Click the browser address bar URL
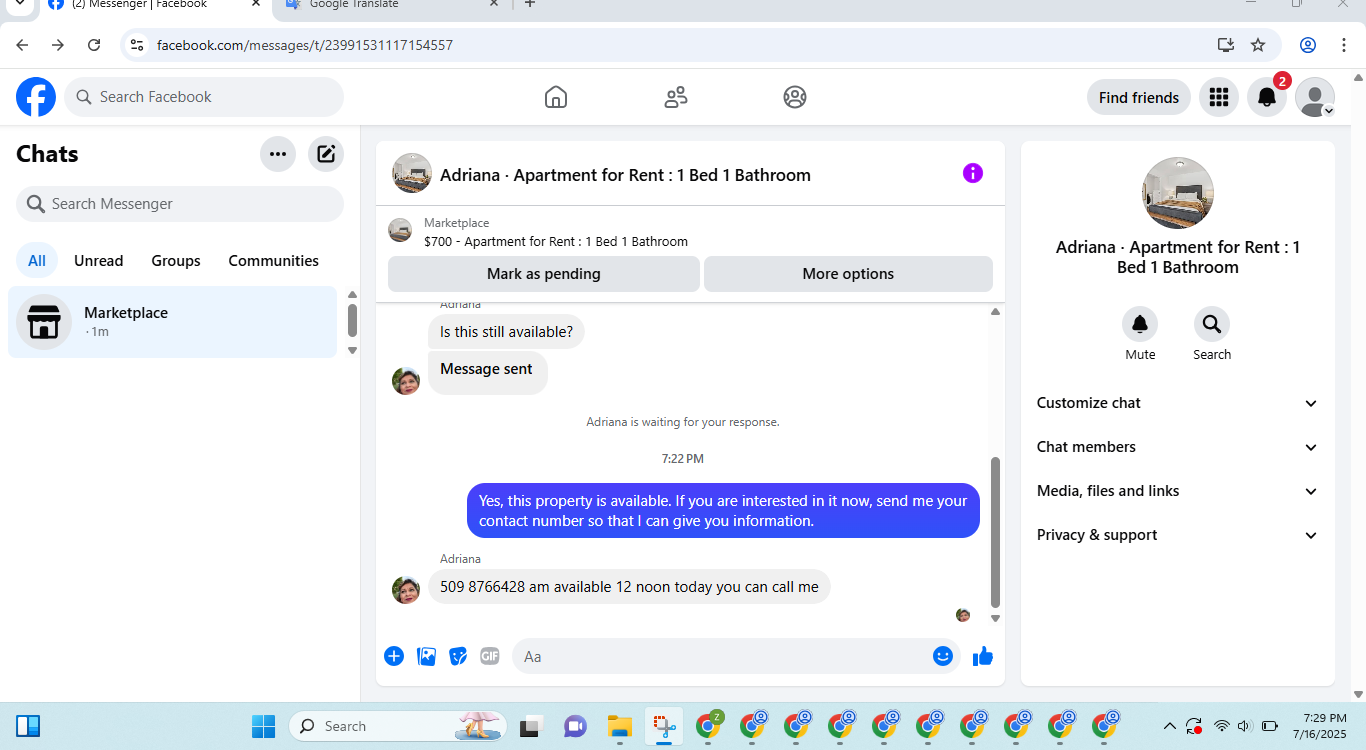The width and height of the screenshot is (1366, 750). point(305,45)
